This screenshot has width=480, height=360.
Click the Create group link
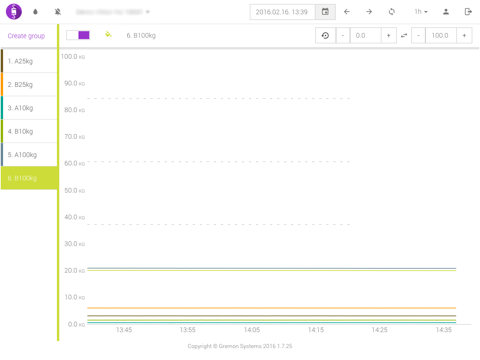[26, 36]
